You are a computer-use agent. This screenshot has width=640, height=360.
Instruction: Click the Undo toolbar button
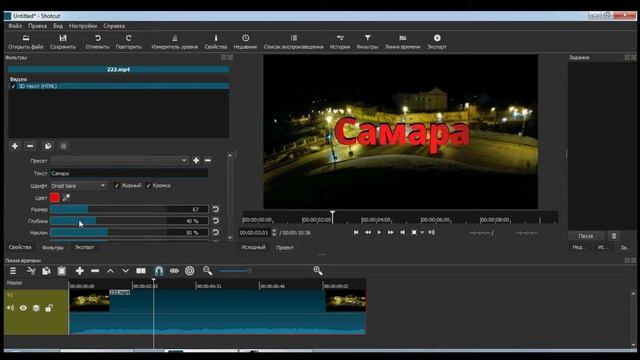click(98, 42)
